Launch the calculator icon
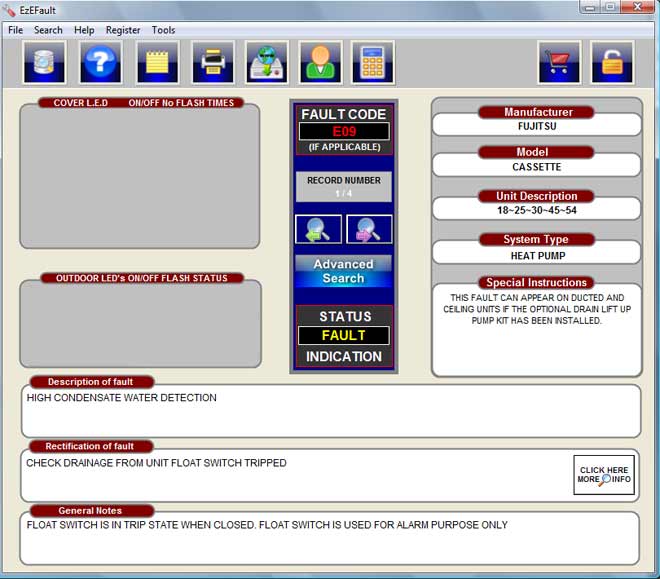The height and width of the screenshot is (579, 660). 372,62
